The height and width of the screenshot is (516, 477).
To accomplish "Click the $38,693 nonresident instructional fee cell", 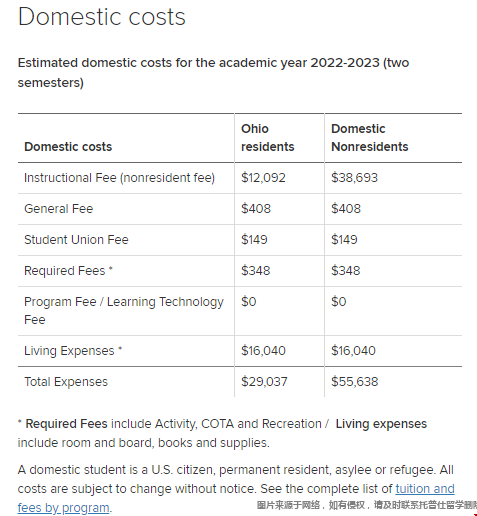I will coord(354,178).
